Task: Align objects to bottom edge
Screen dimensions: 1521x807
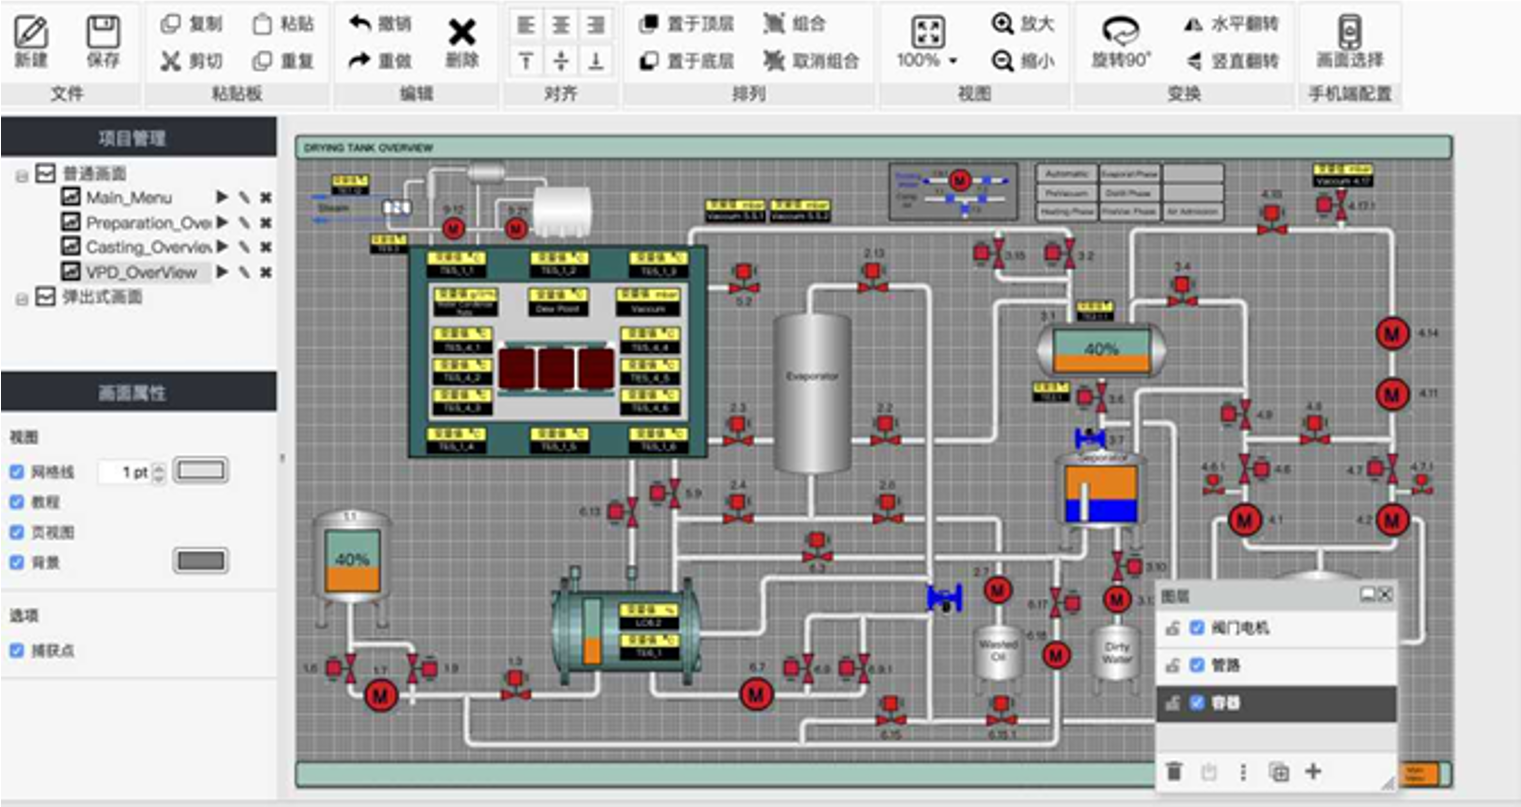Action: [596, 61]
